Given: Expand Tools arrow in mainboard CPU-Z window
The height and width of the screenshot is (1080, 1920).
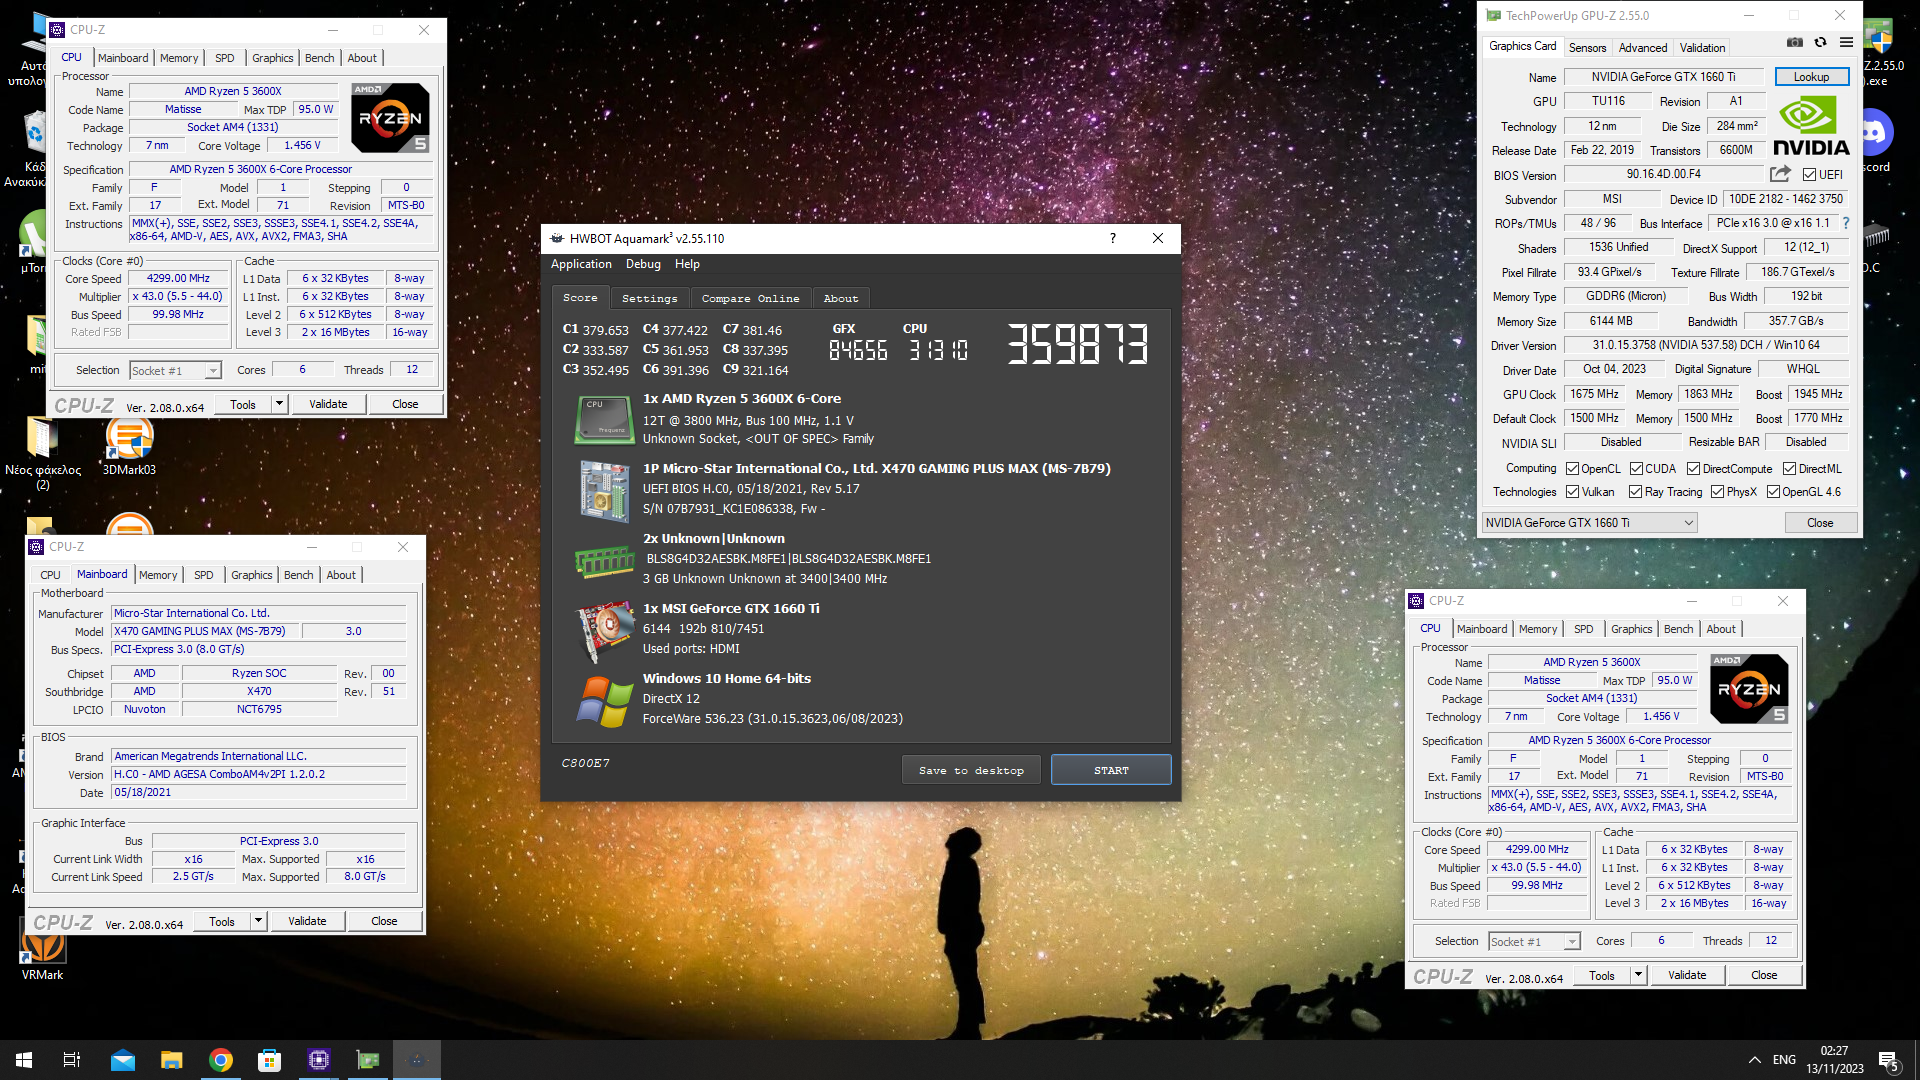Looking at the screenshot, I should point(259,921).
